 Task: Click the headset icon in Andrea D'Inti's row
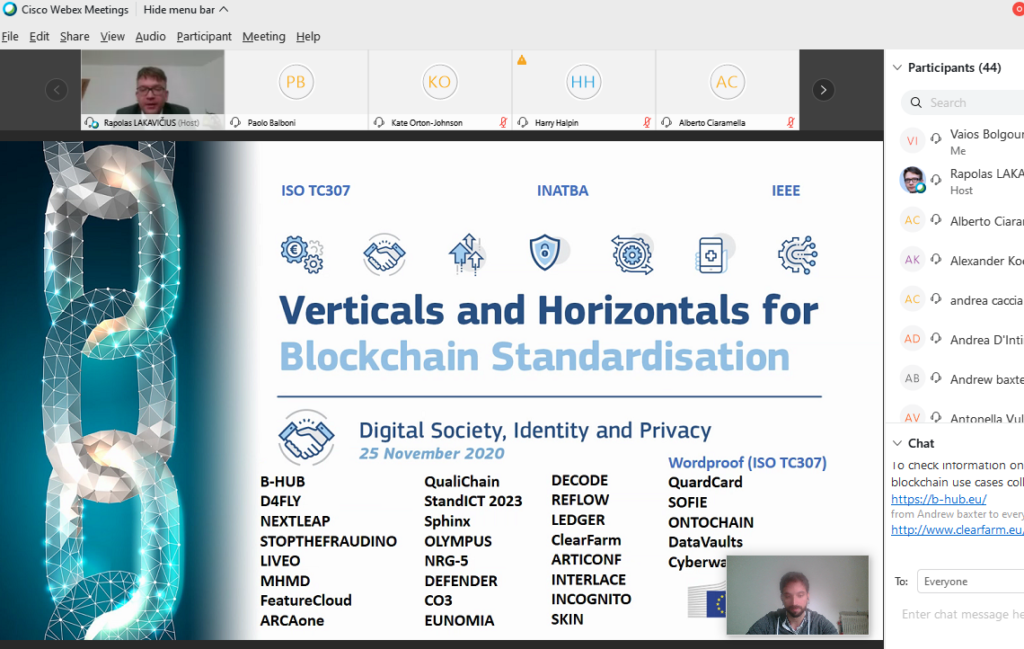point(936,338)
